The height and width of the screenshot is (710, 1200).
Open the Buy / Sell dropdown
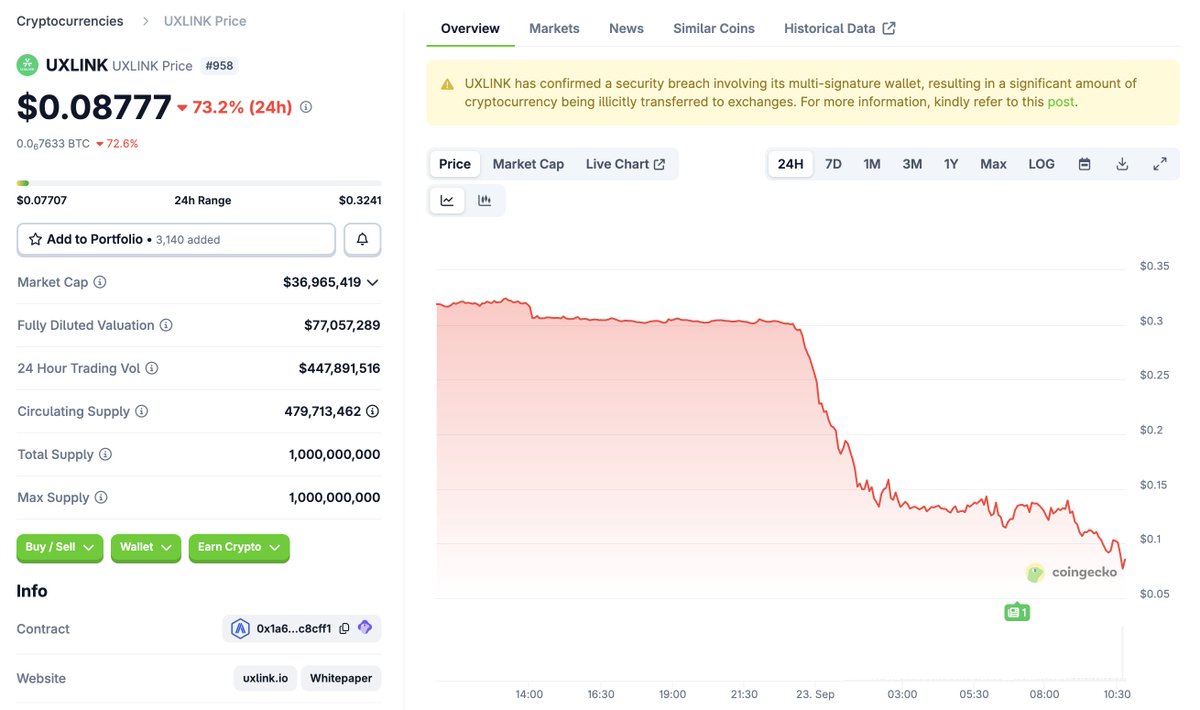click(60, 547)
